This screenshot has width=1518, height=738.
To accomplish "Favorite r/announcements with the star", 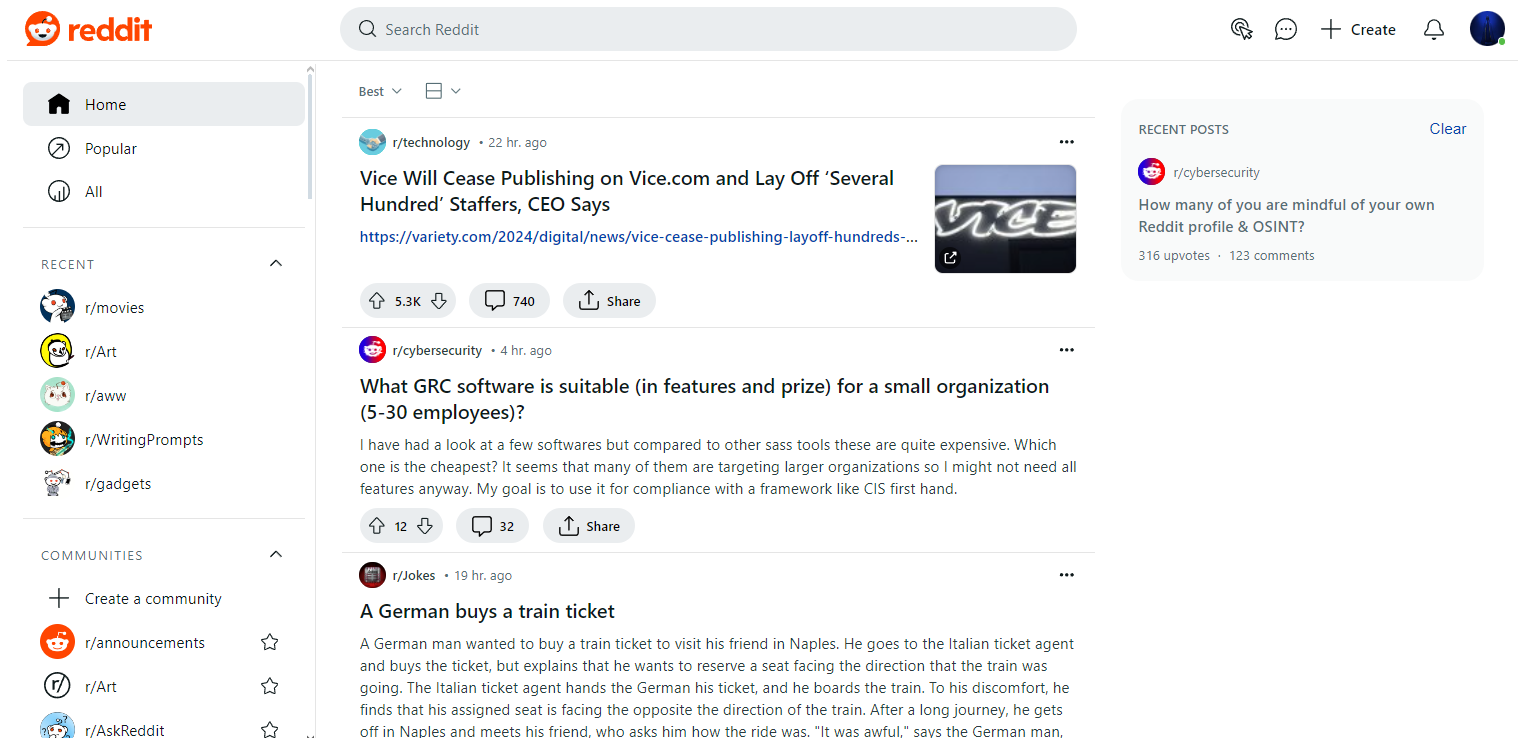I will (269, 643).
